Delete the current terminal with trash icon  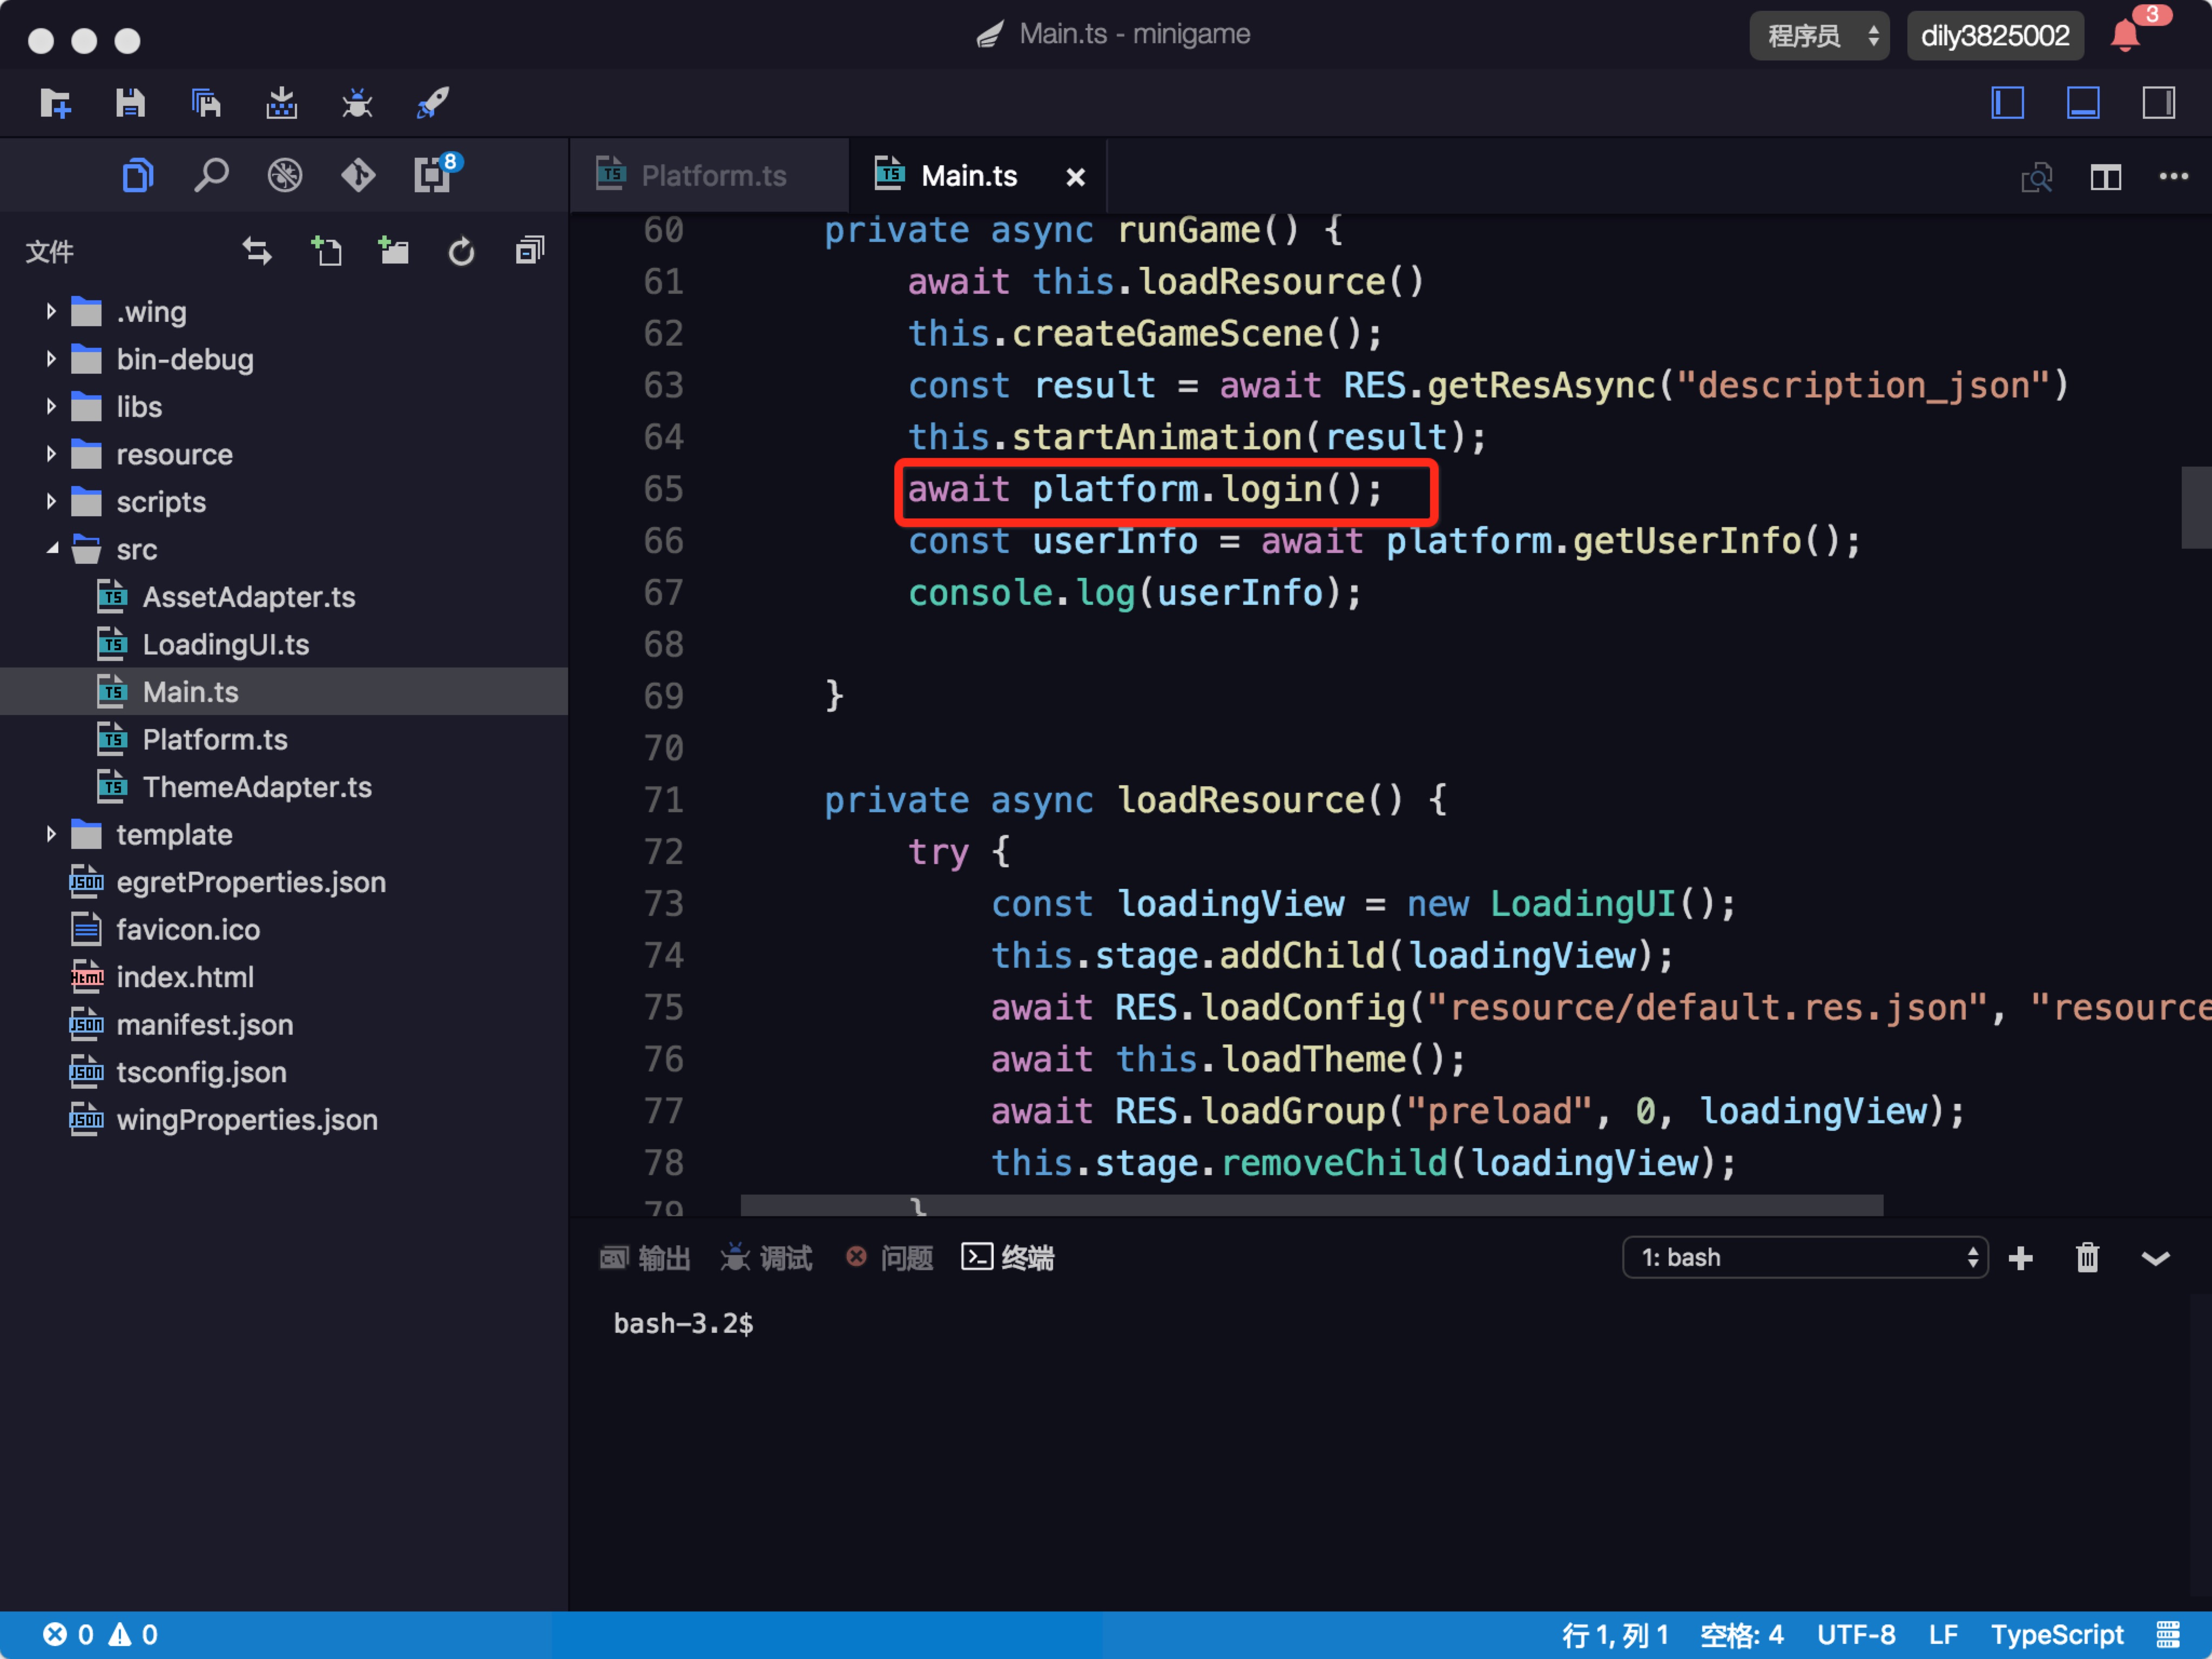[x=2086, y=1257]
